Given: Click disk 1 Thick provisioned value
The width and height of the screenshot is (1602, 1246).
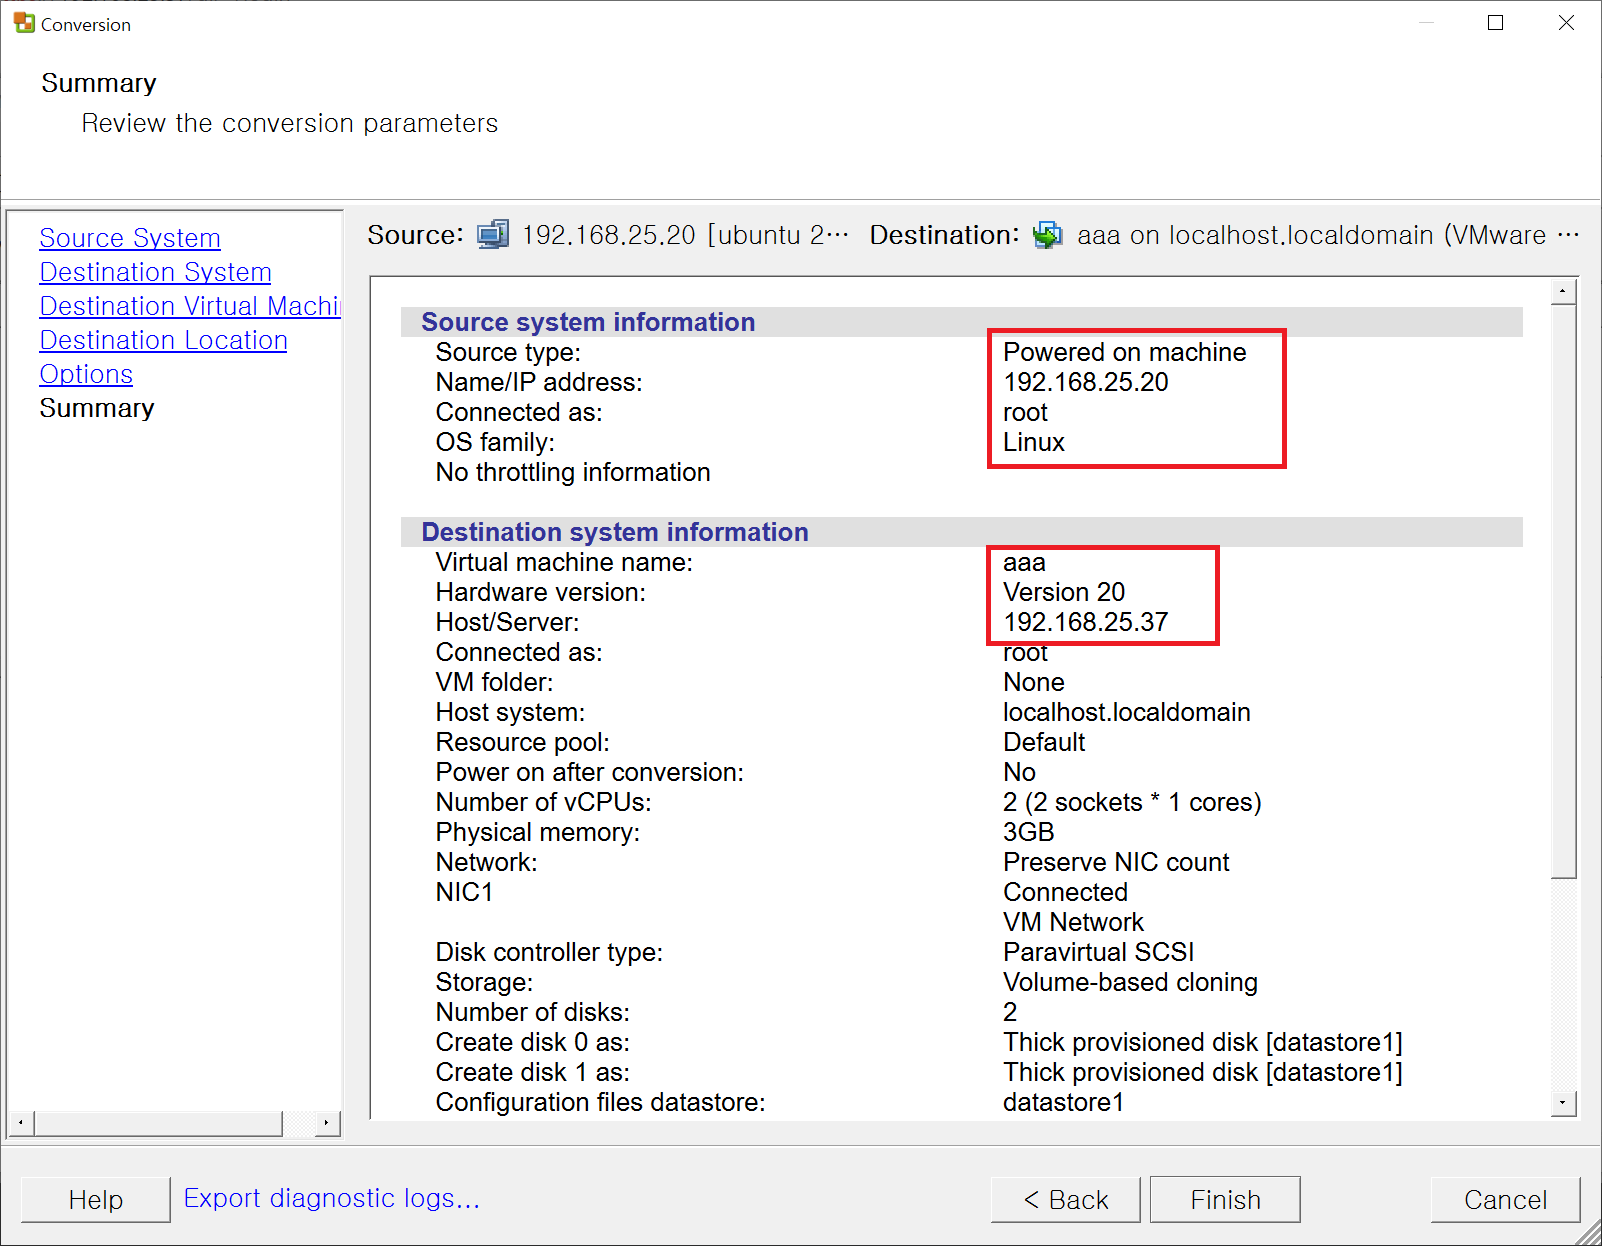Looking at the screenshot, I should (1203, 1072).
